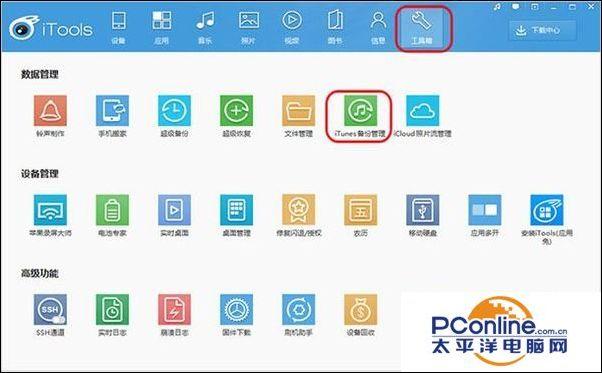The height and width of the screenshot is (373, 602).
Task: Open 移动硬盘 USB portable disk icon
Action: click(422, 210)
